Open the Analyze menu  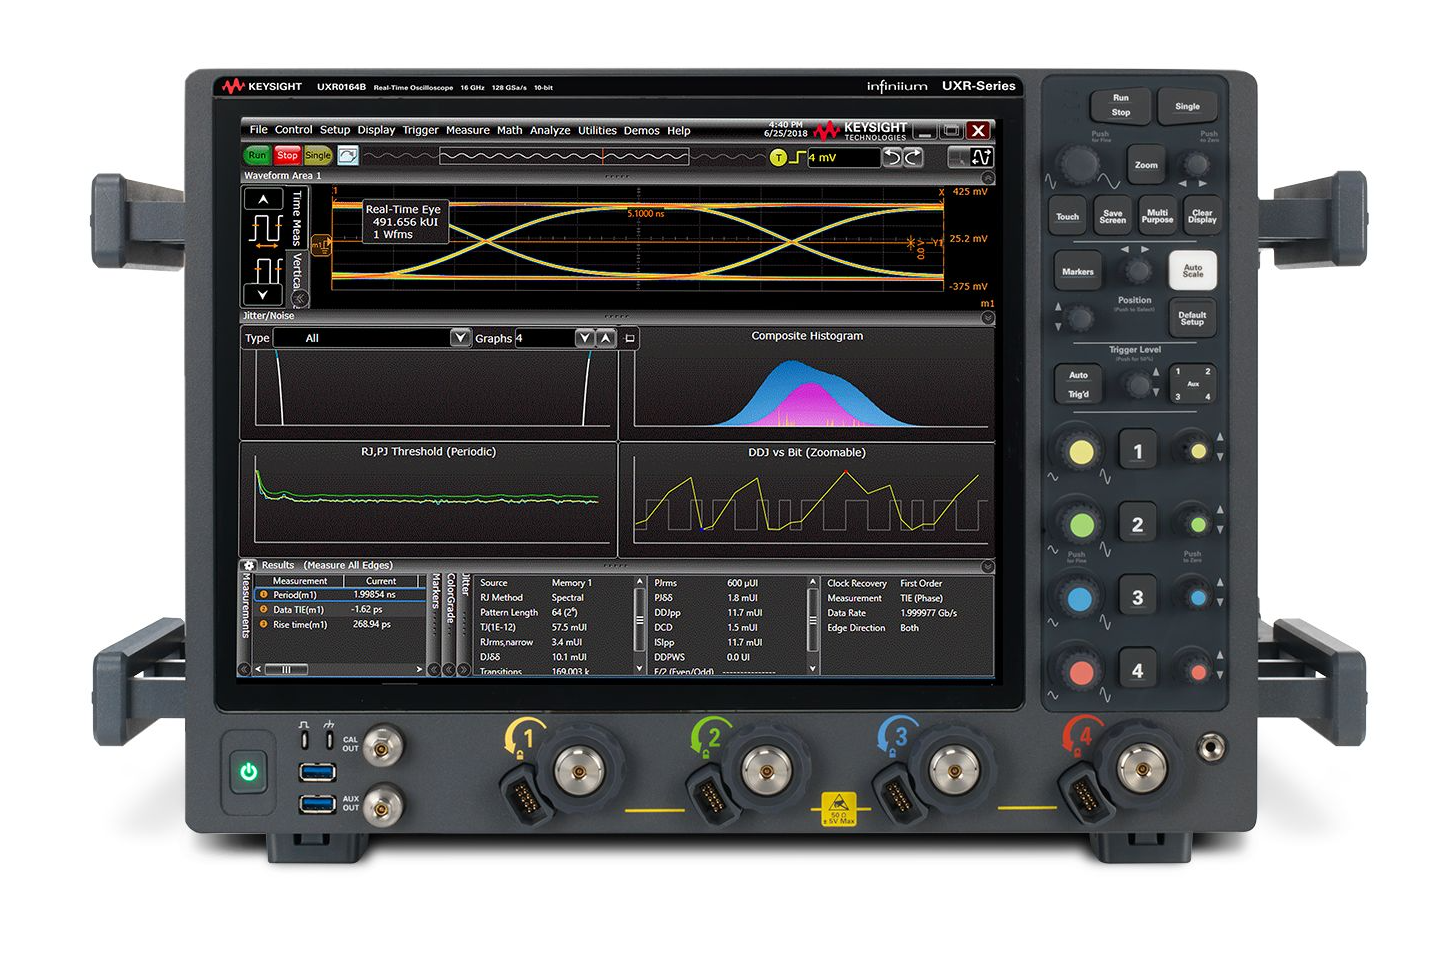[x=550, y=131]
